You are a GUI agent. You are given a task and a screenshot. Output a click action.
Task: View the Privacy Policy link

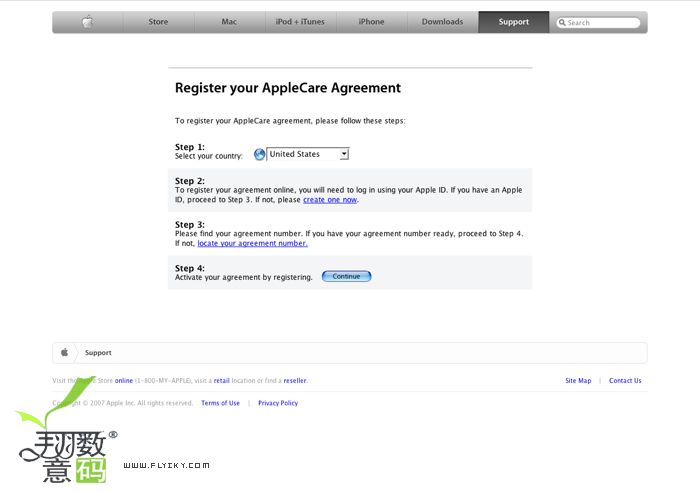click(x=278, y=403)
